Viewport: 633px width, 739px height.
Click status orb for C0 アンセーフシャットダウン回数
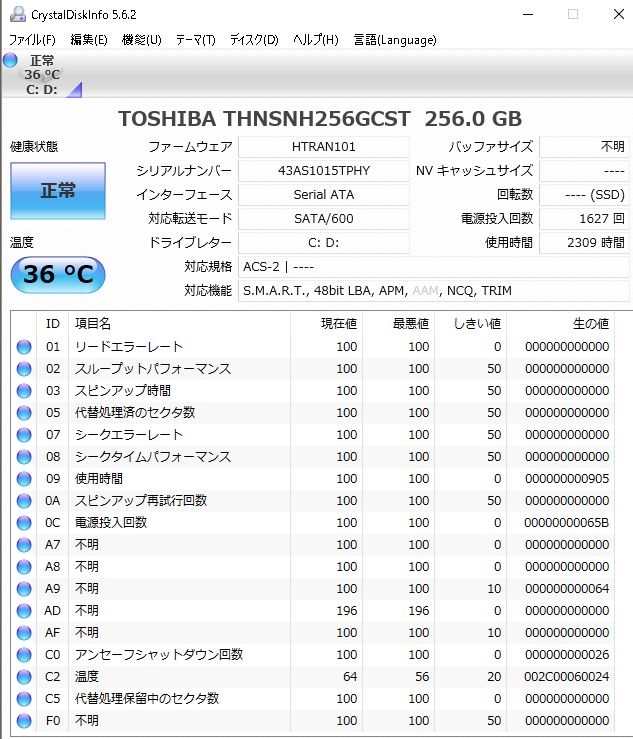pos(24,655)
